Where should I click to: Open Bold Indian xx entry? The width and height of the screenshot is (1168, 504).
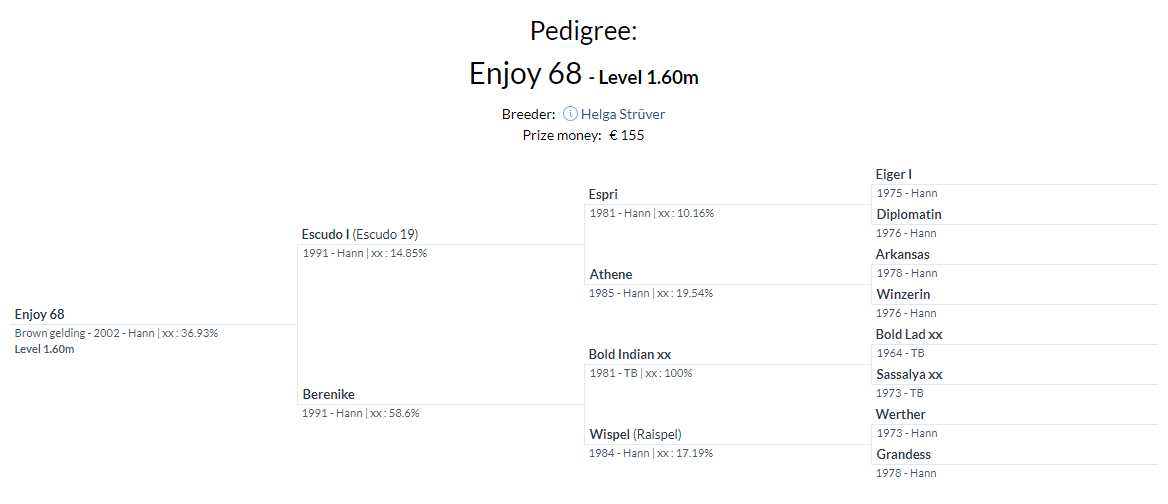(x=629, y=354)
